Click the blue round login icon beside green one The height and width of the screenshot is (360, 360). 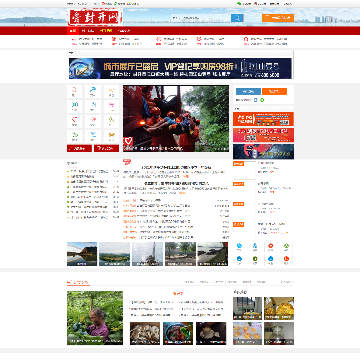point(256,100)
